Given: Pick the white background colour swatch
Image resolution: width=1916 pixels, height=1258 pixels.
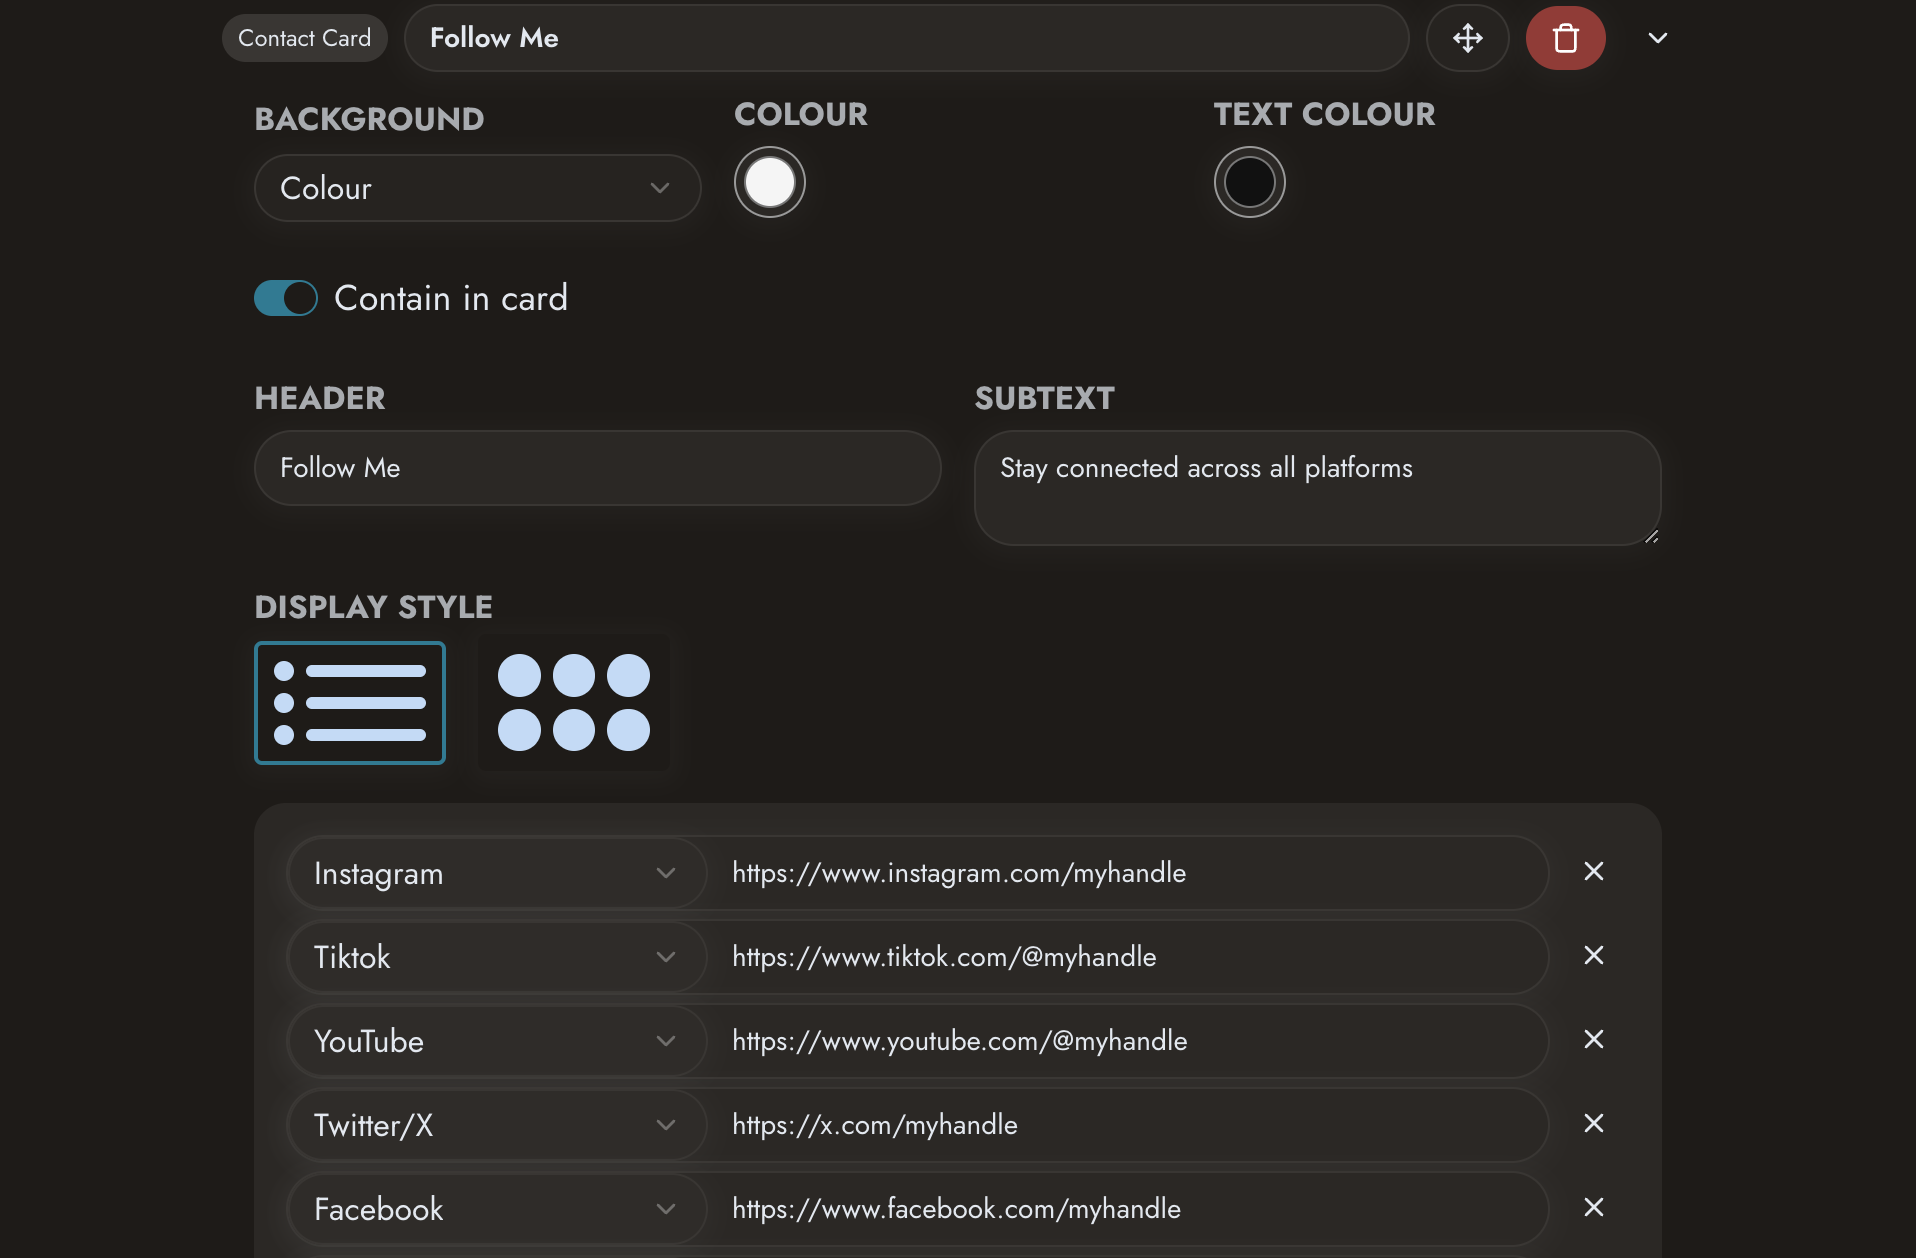Looking at the screenshot, I should click(x=769, y=182).
